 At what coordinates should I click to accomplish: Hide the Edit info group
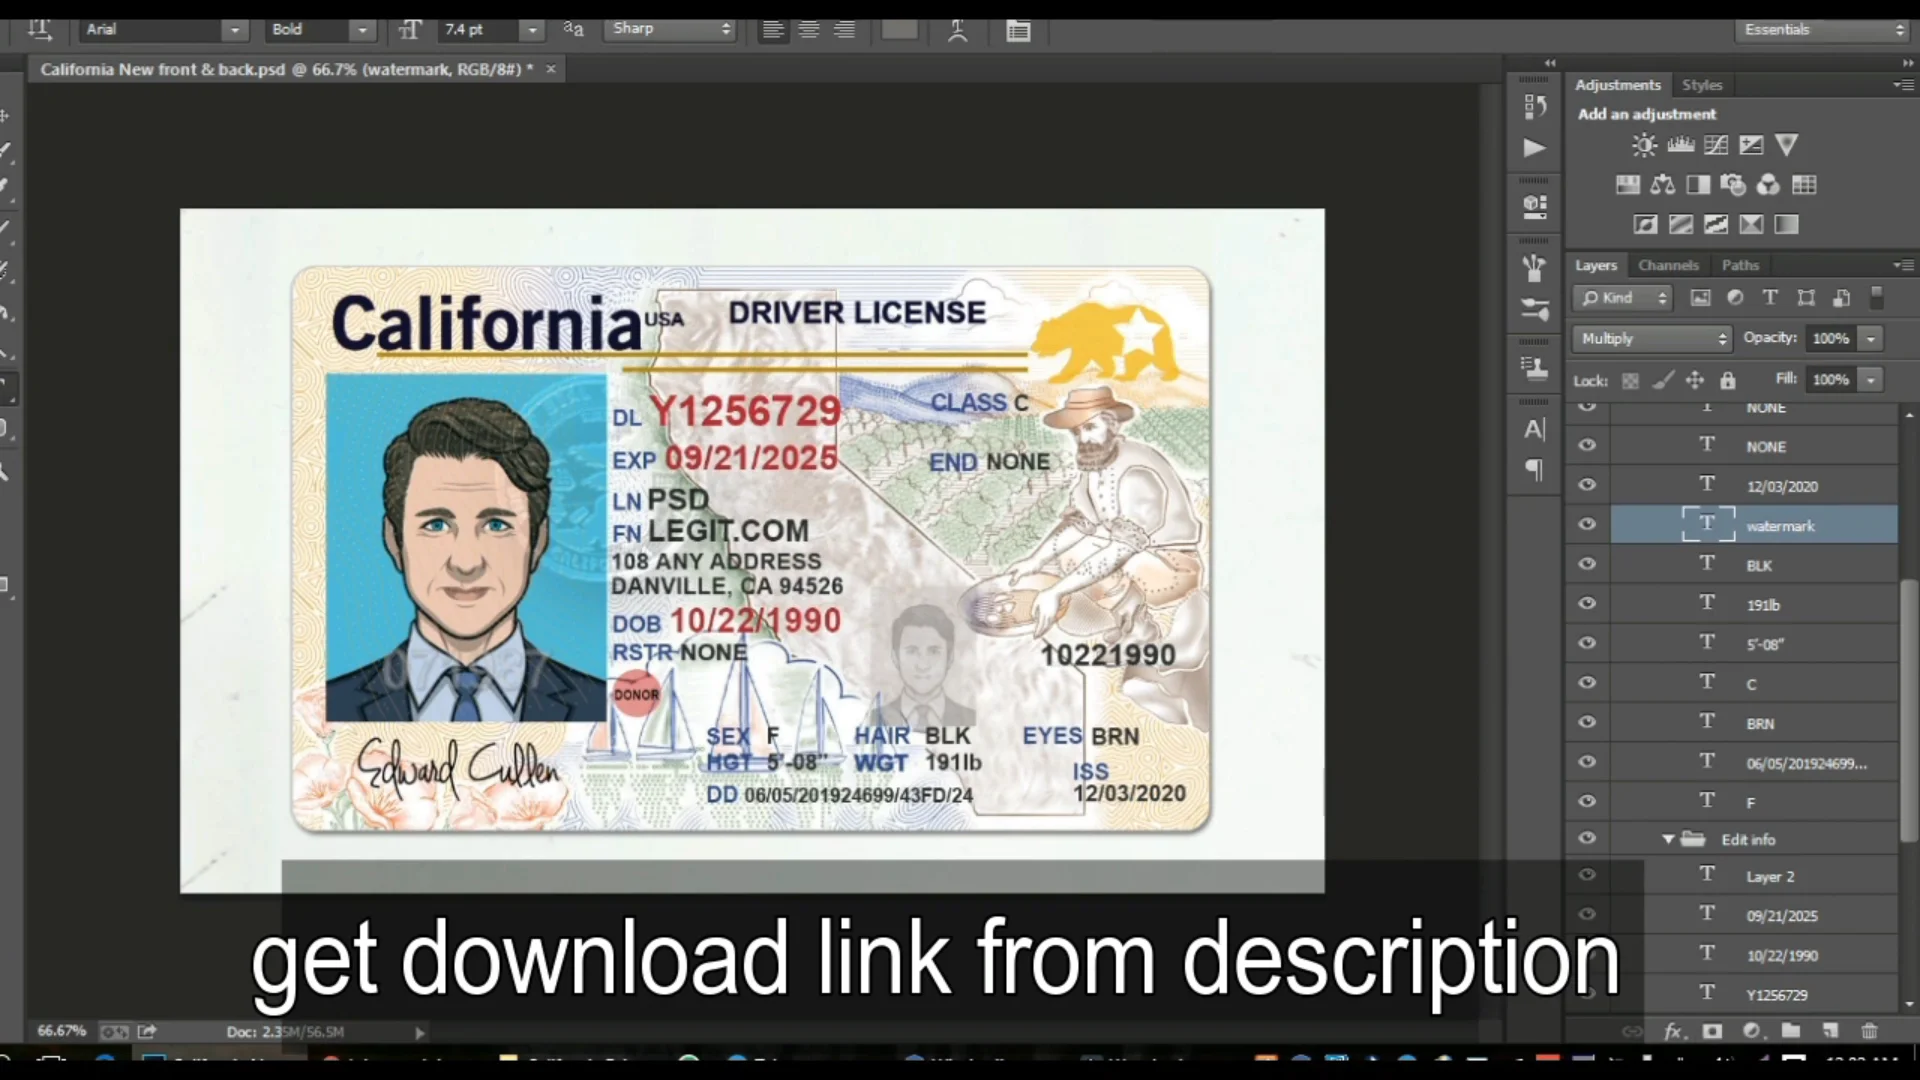(1587, 838)
